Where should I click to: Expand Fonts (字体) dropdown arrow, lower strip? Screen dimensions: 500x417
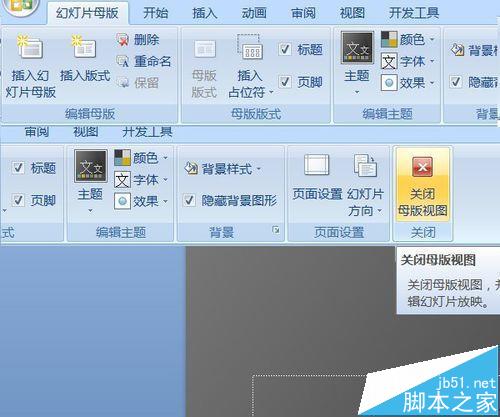click(166, 180)
